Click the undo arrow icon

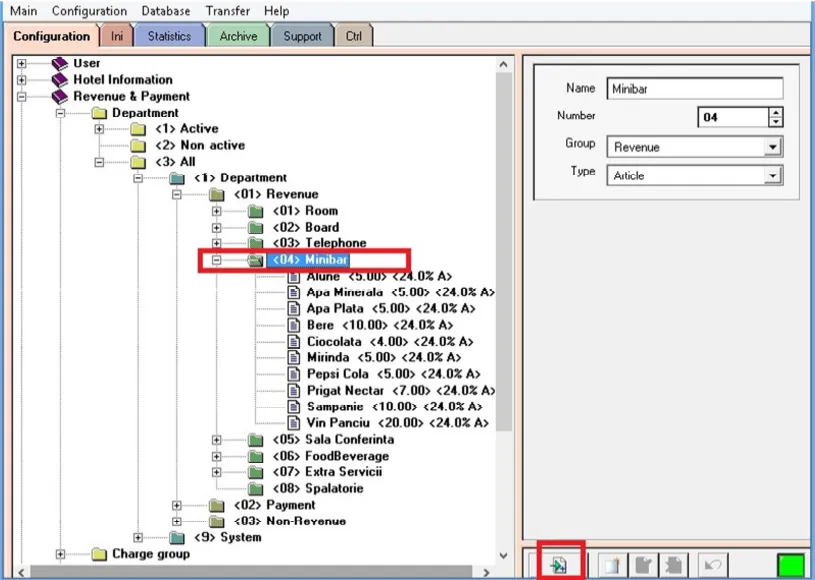coord(712,564)
